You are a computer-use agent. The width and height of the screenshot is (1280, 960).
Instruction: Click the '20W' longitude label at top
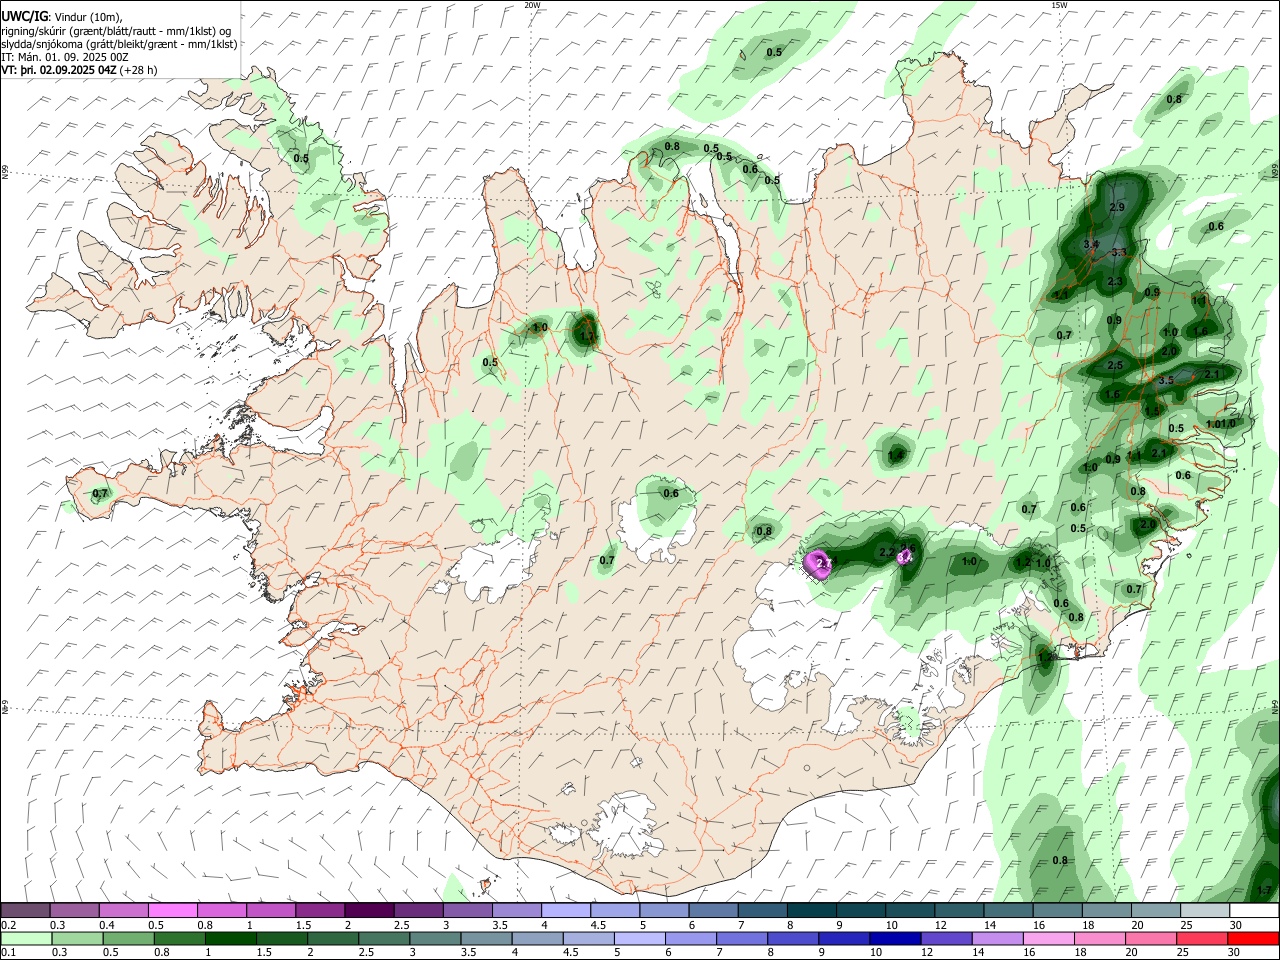tap(533, 5)
